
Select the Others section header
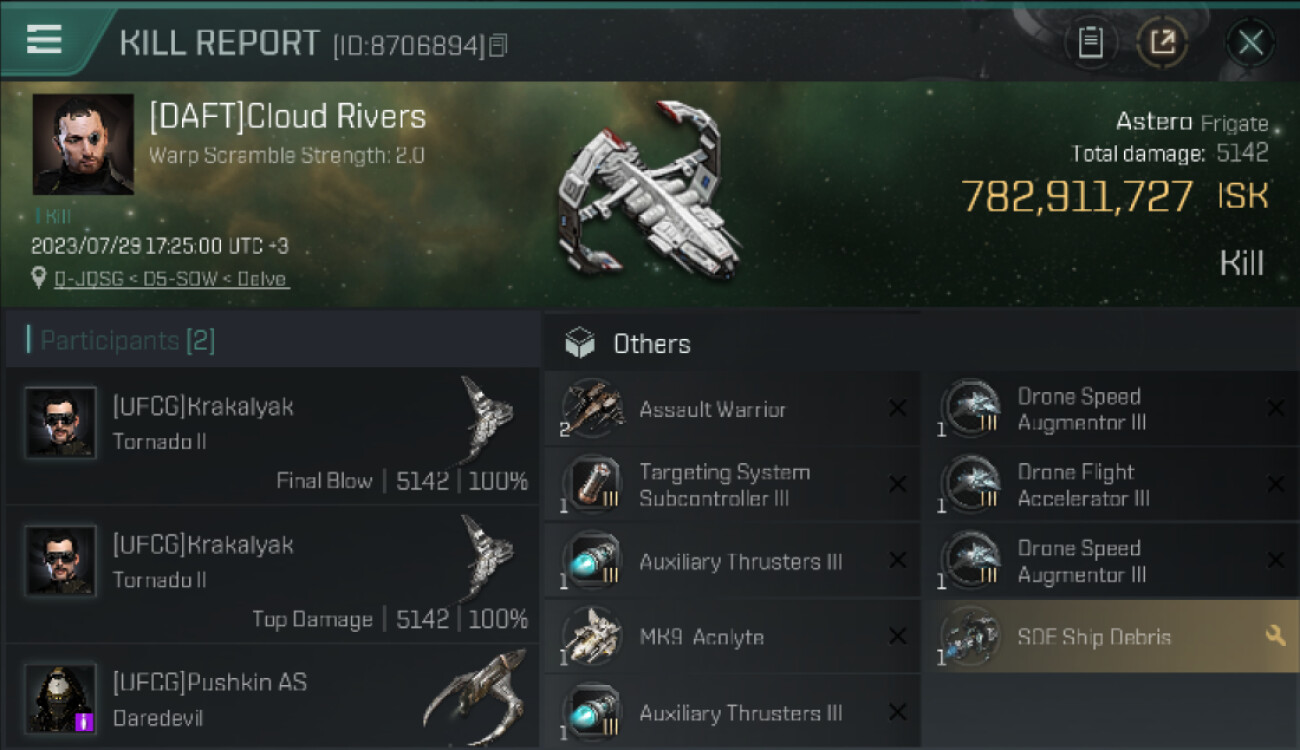(651, 344)
